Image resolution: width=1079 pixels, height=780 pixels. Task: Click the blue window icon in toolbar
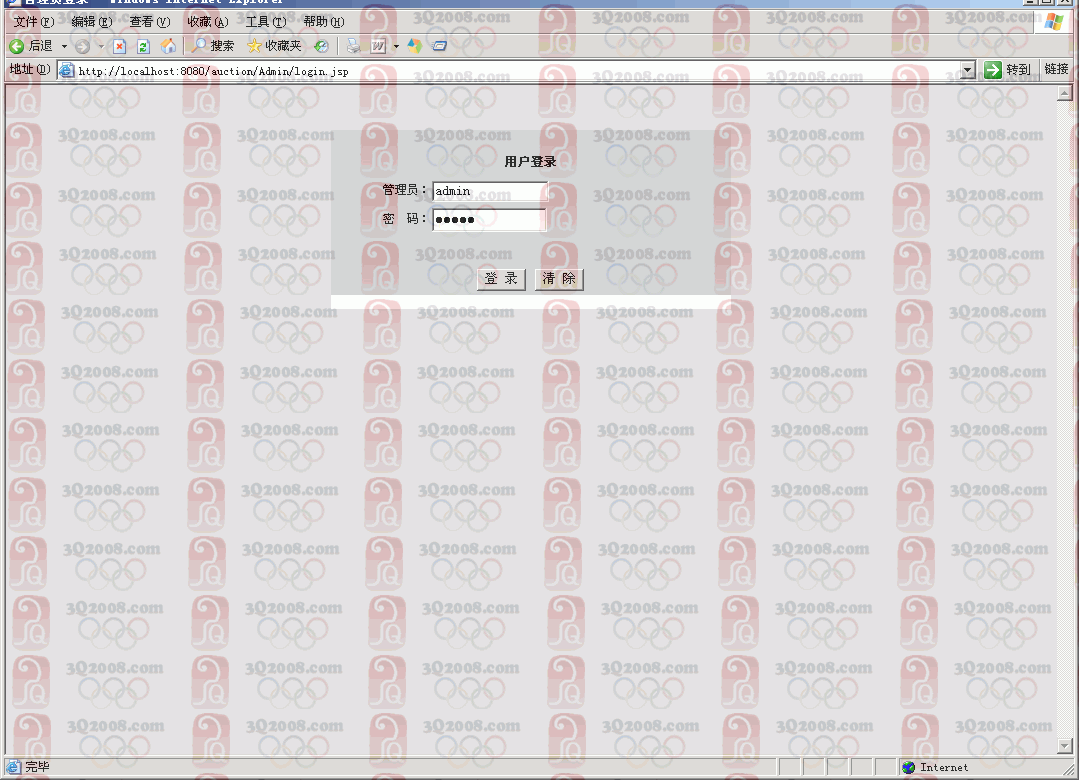point(439,46)
